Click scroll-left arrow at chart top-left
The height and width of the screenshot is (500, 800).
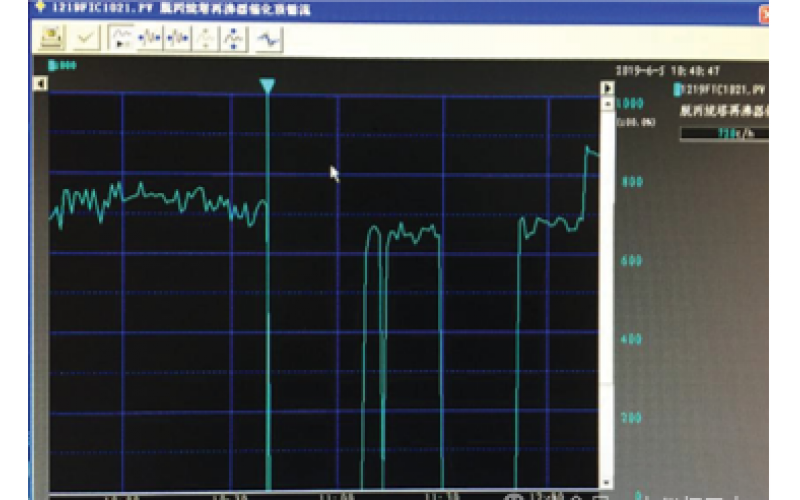coord(41,84)
